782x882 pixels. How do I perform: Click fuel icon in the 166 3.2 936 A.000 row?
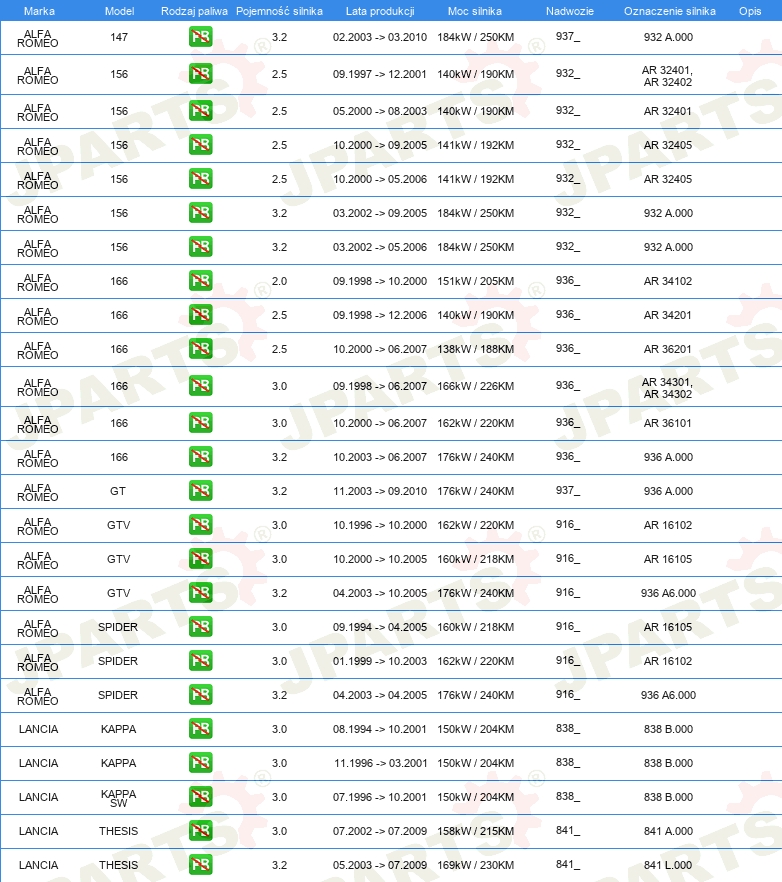pyautogui.click(x=201, y=457)
